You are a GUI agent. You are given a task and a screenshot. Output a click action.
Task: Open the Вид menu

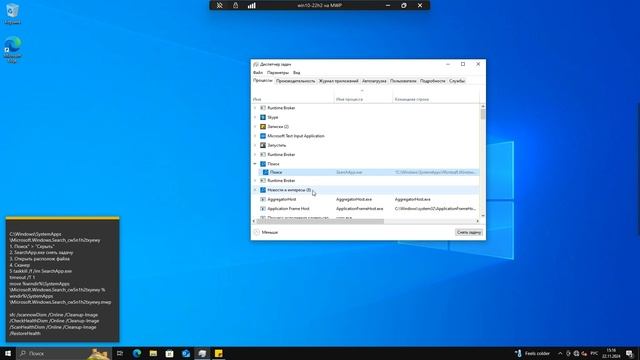pos(296,73)
